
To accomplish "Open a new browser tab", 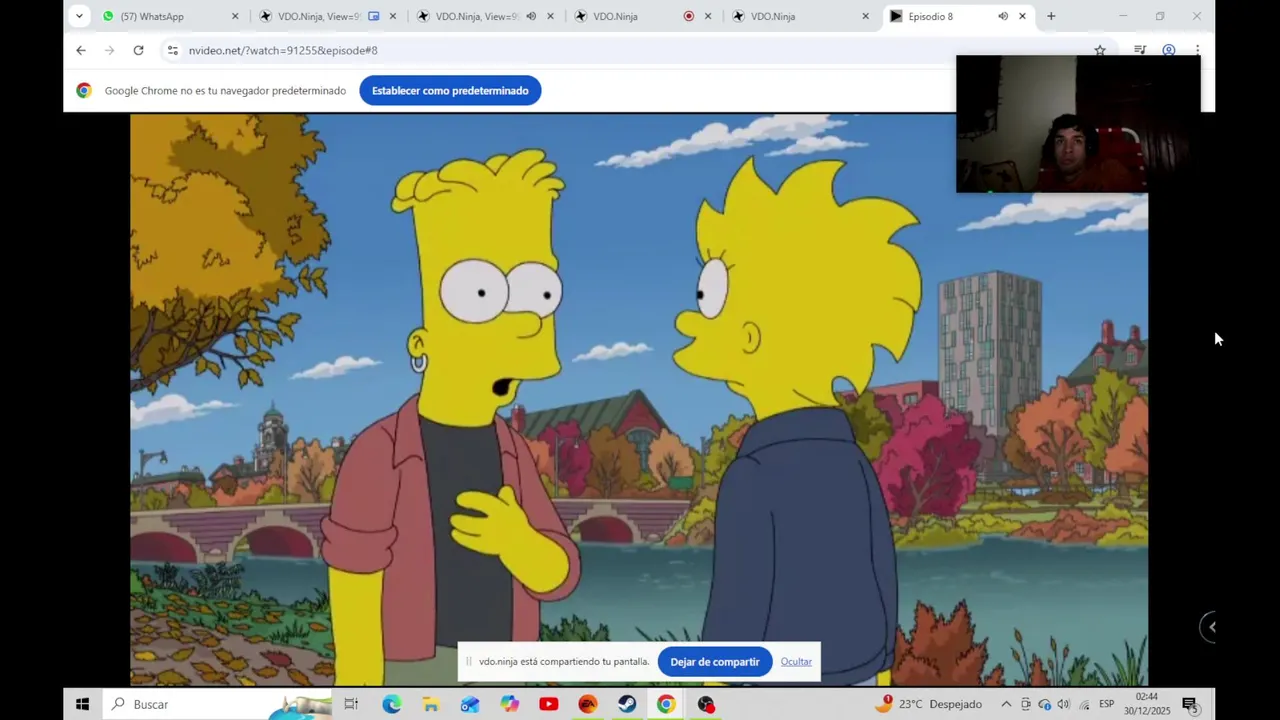I will 1051,16.
